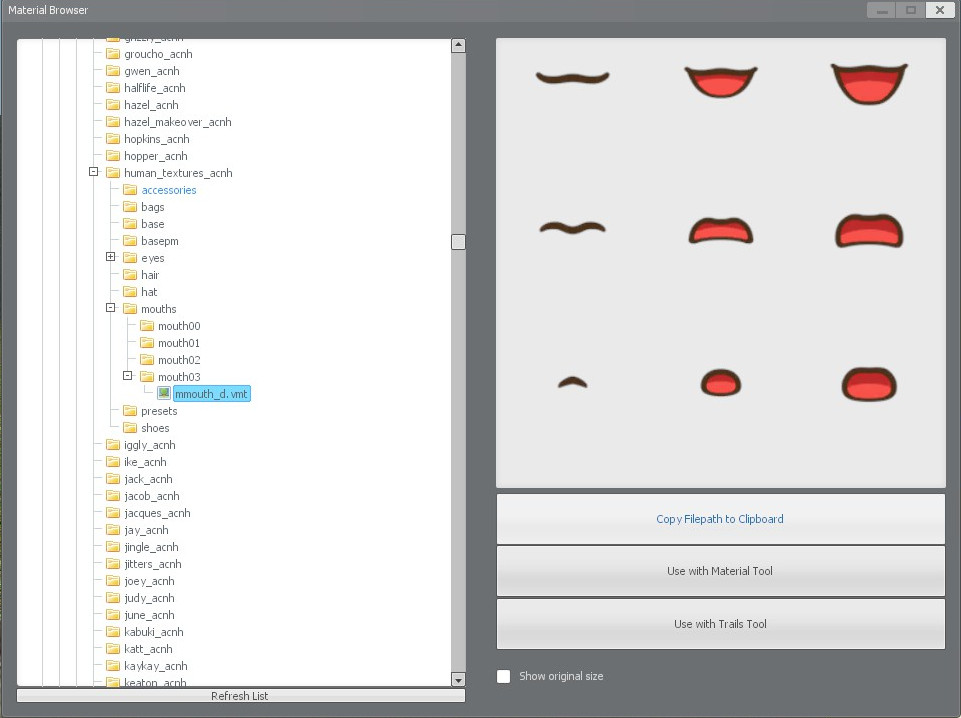Viewport: 961px width, 718px height.
Task: Click the human_textures_acnh folder icon
Action: click(113, 173)
